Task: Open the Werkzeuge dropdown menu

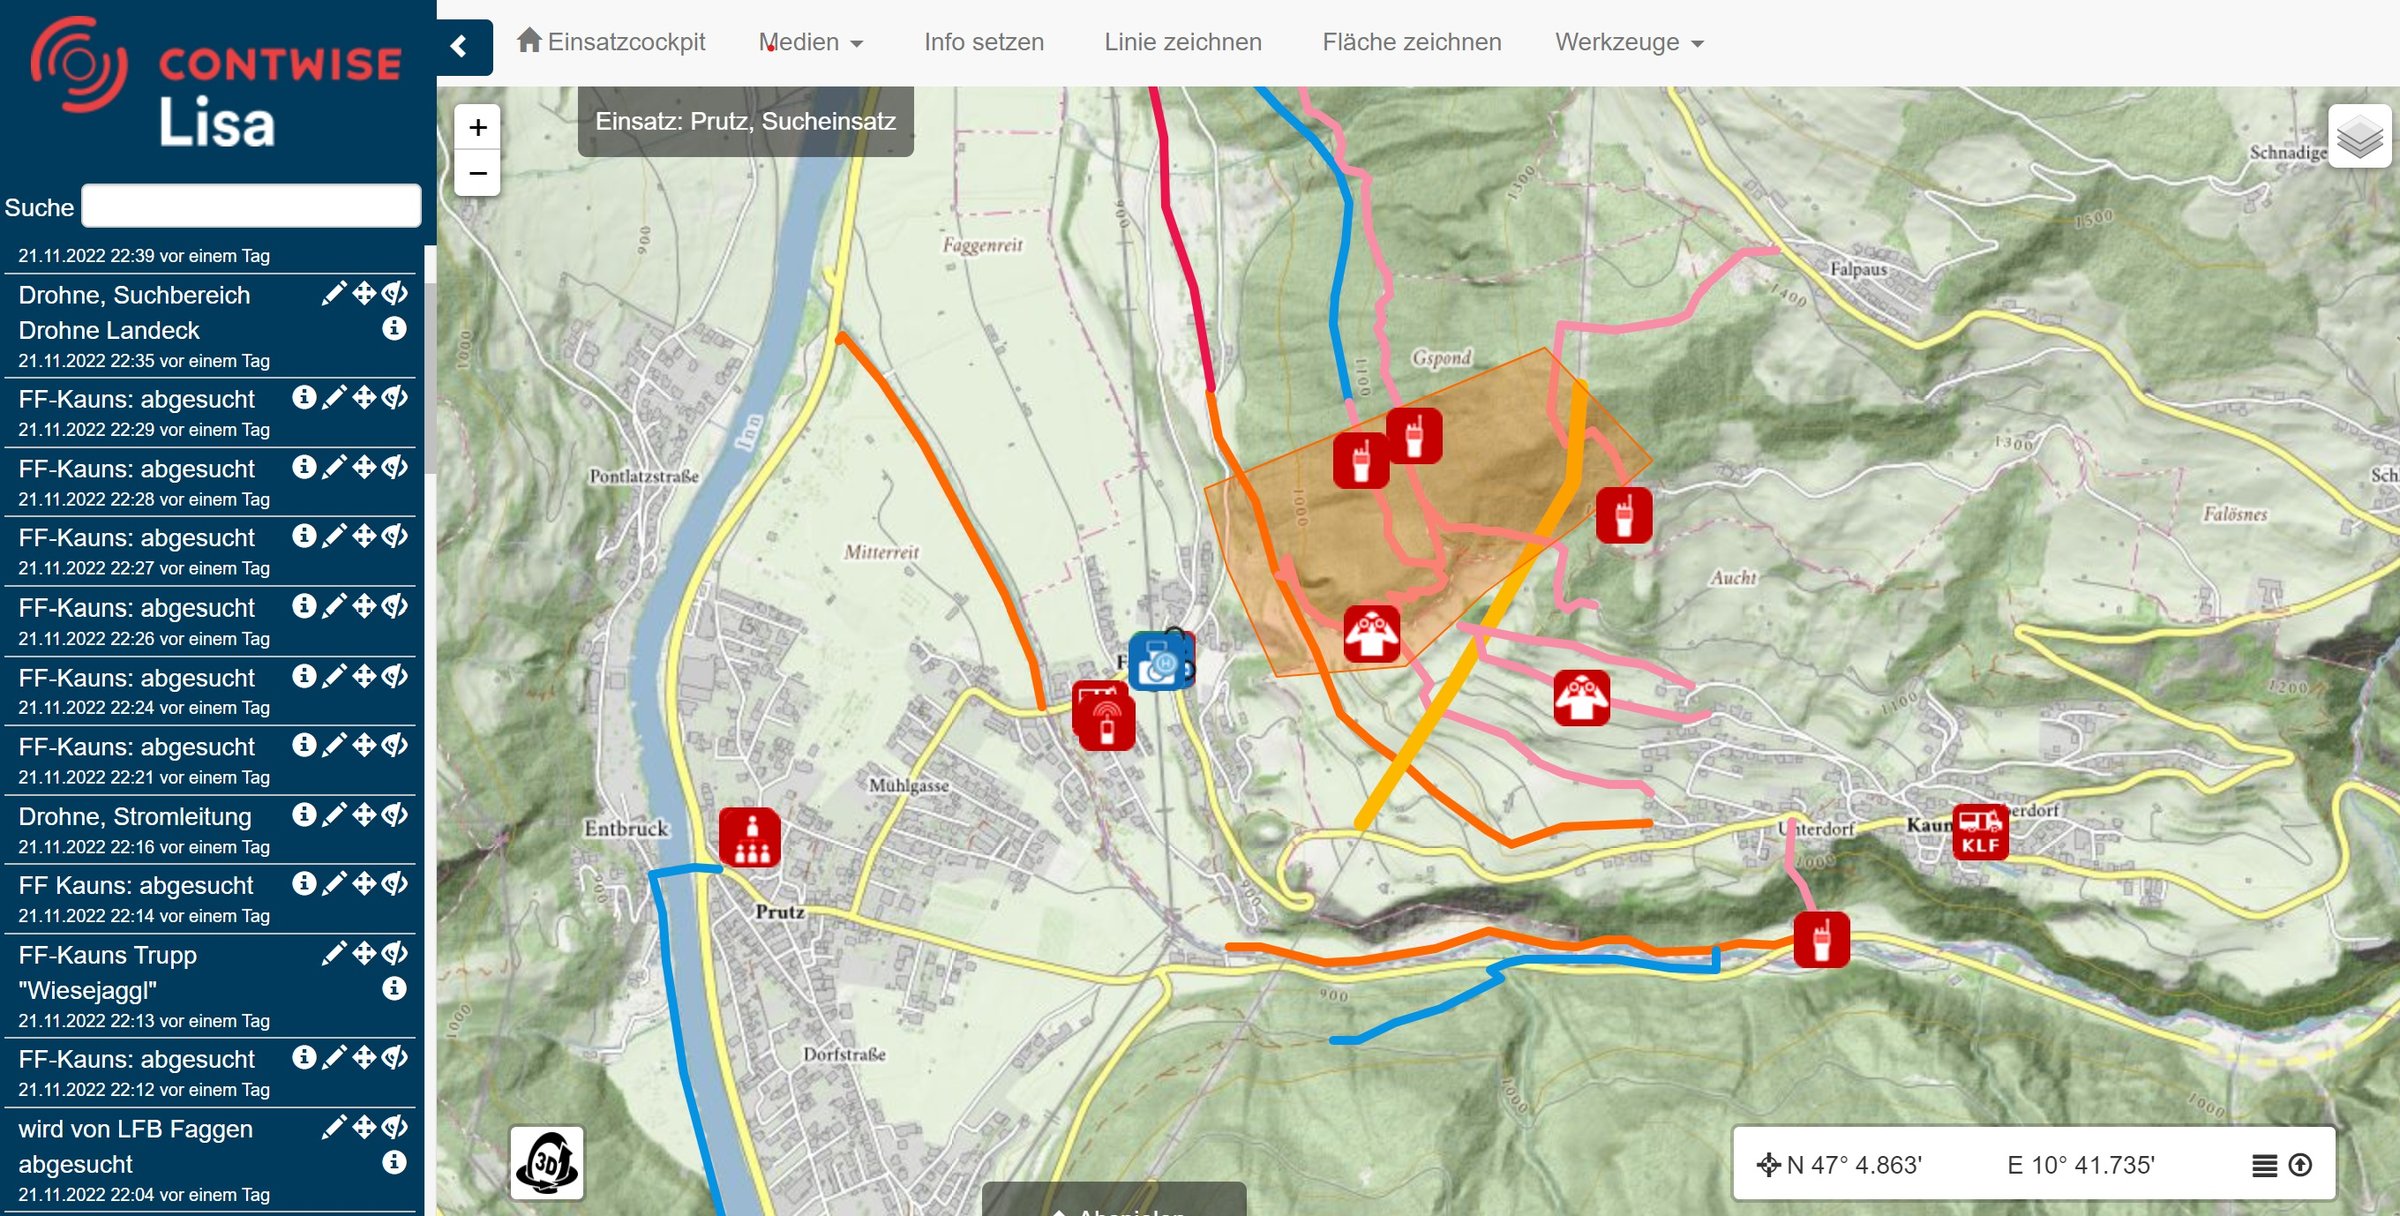Action: (x=1629, y=42)
